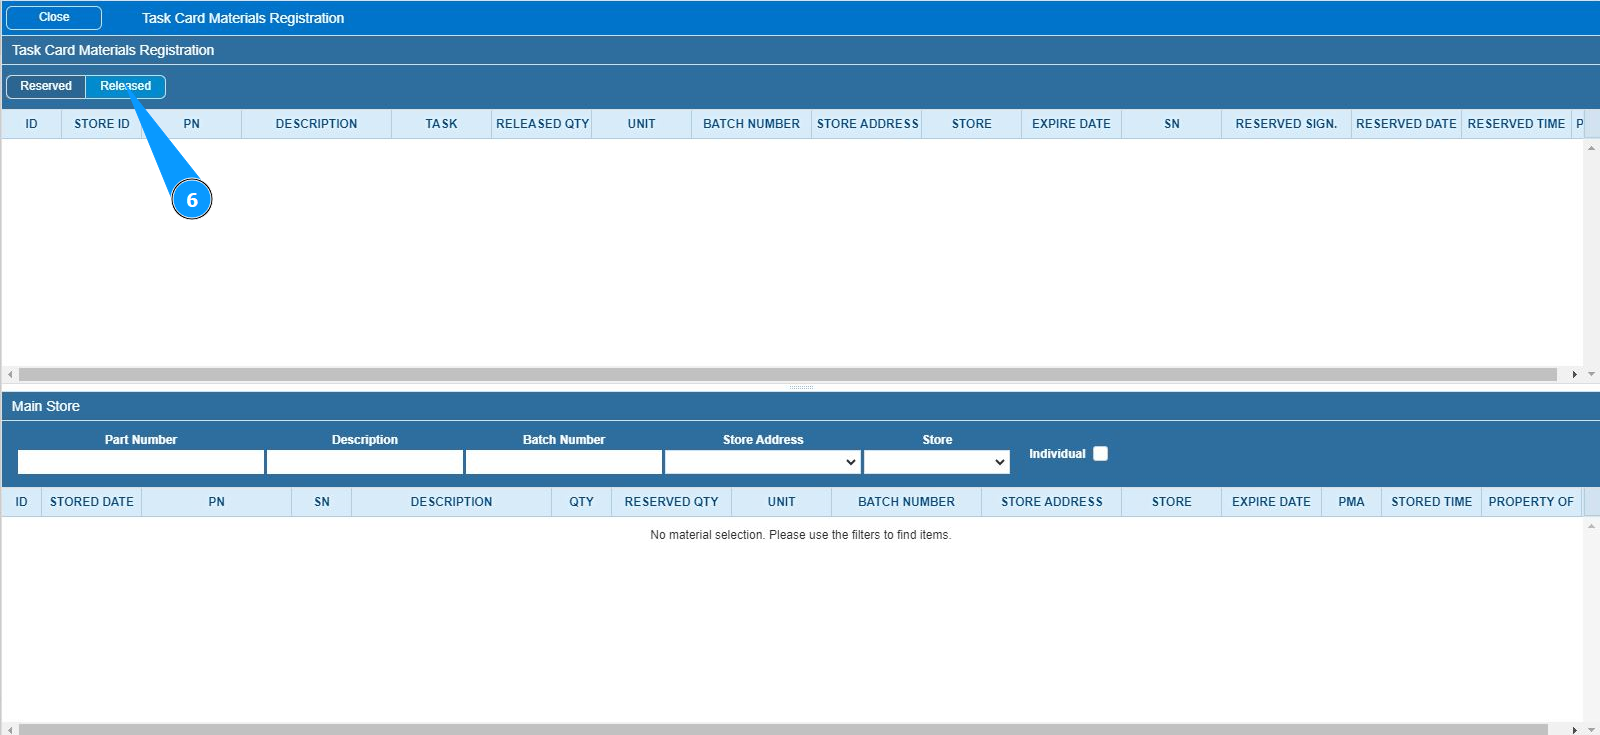1600x735 pixels.
Task: Click the STORED DATE column header
Action: (92, 502)
